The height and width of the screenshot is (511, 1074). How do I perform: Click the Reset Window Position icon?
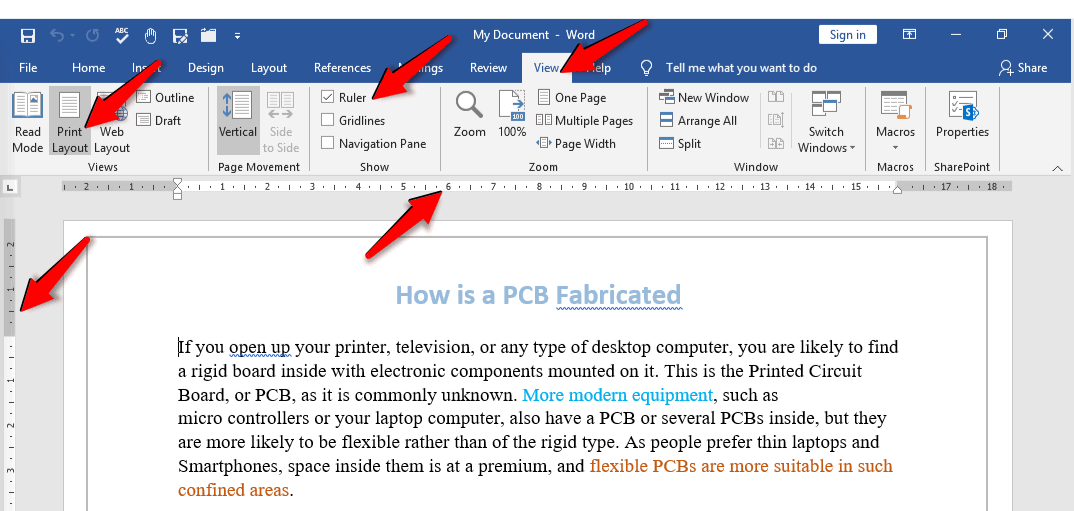(776, 143)
